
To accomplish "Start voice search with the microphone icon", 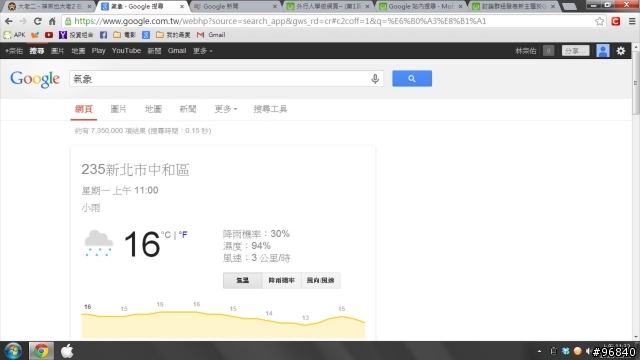I will tap(375, 79).
